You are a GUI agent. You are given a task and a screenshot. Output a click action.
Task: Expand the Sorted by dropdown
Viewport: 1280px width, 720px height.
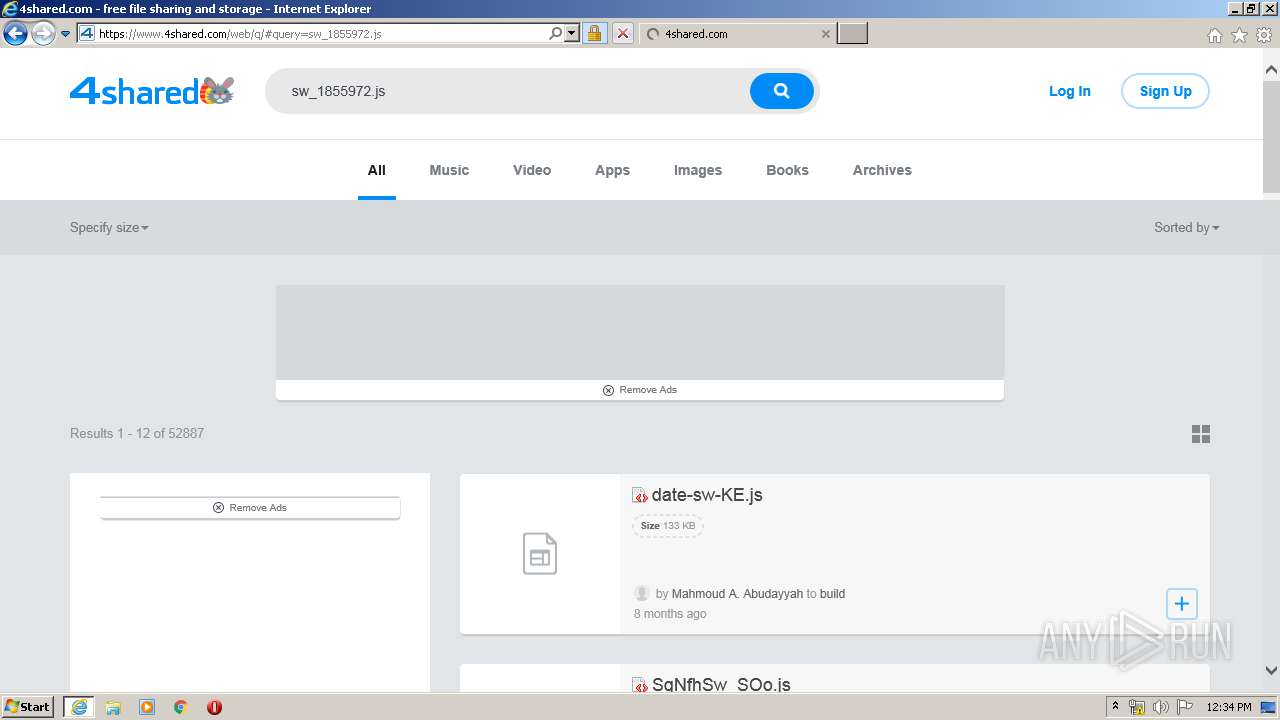(x=1186, y=228)
